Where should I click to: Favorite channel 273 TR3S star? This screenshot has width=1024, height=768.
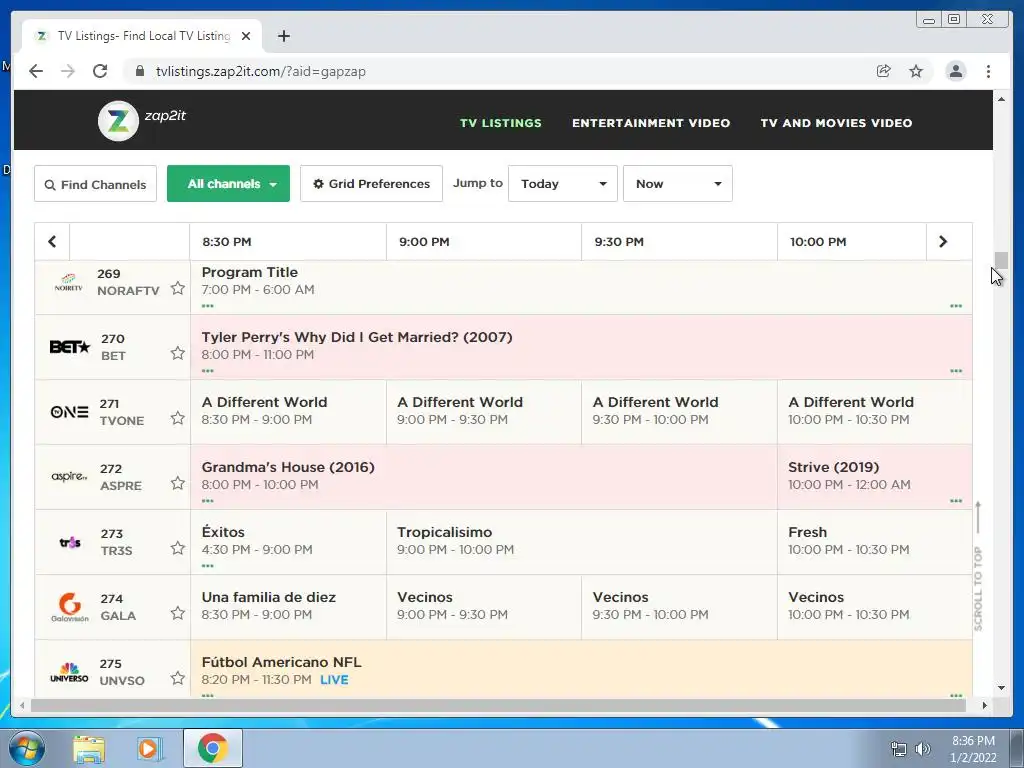pyautogui.click(x=178, y=548)
